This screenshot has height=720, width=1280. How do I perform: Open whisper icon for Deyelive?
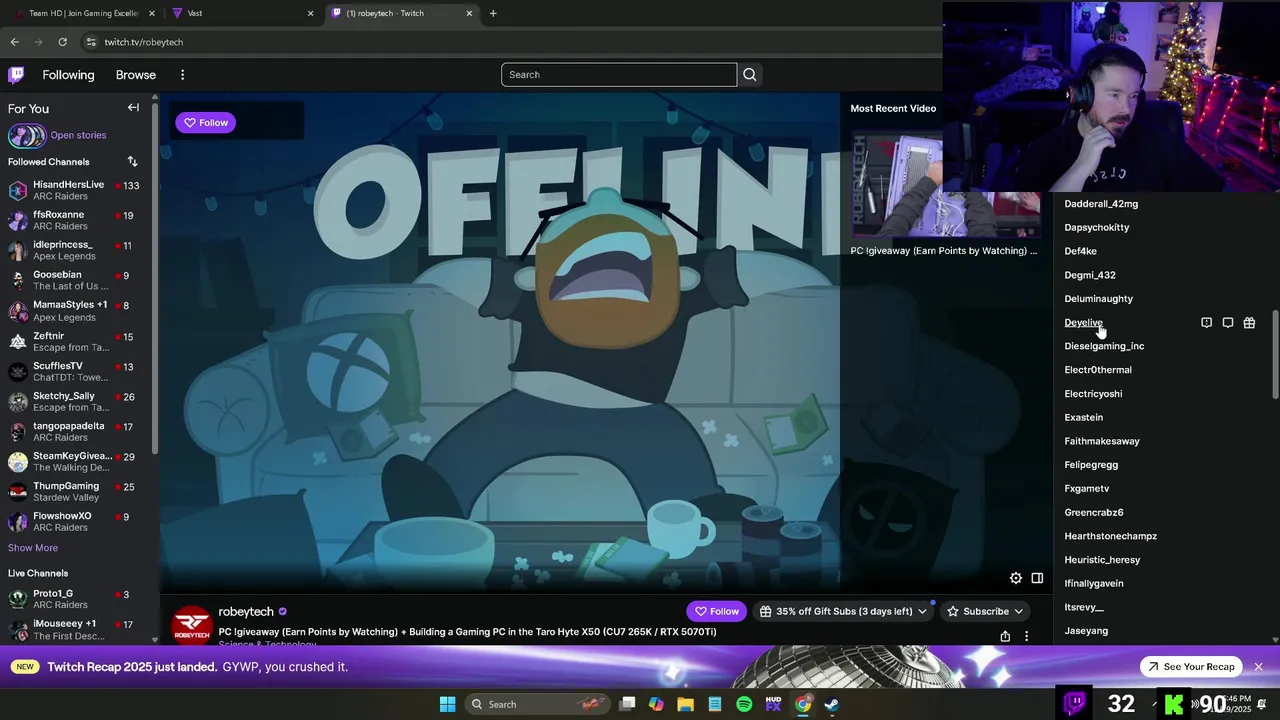click(x=1228, y=323)
